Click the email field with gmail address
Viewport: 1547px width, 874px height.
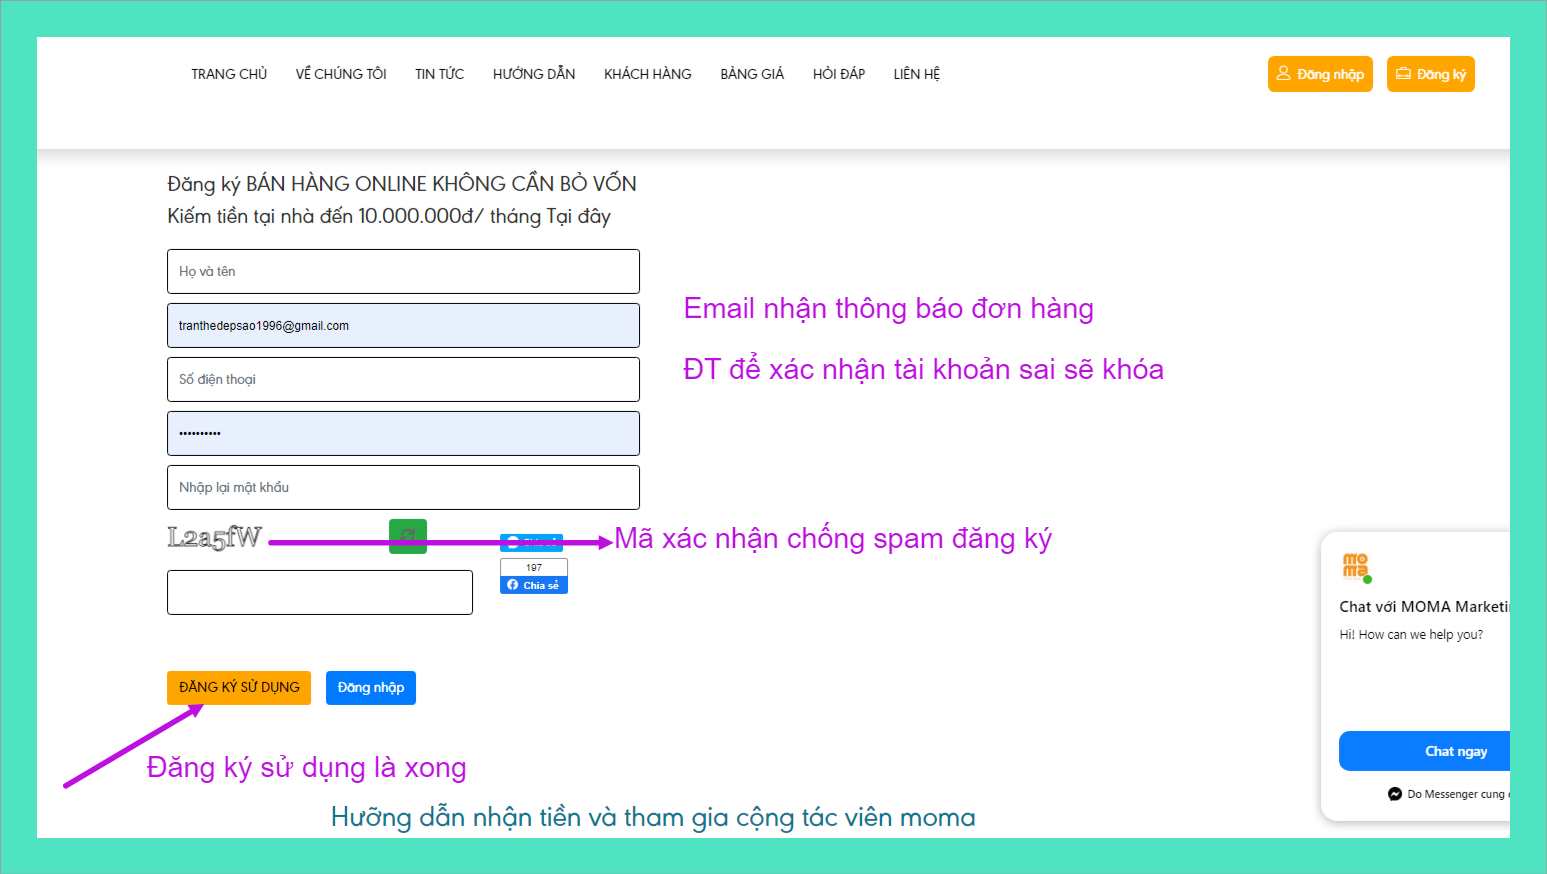[x=403, y=325]
